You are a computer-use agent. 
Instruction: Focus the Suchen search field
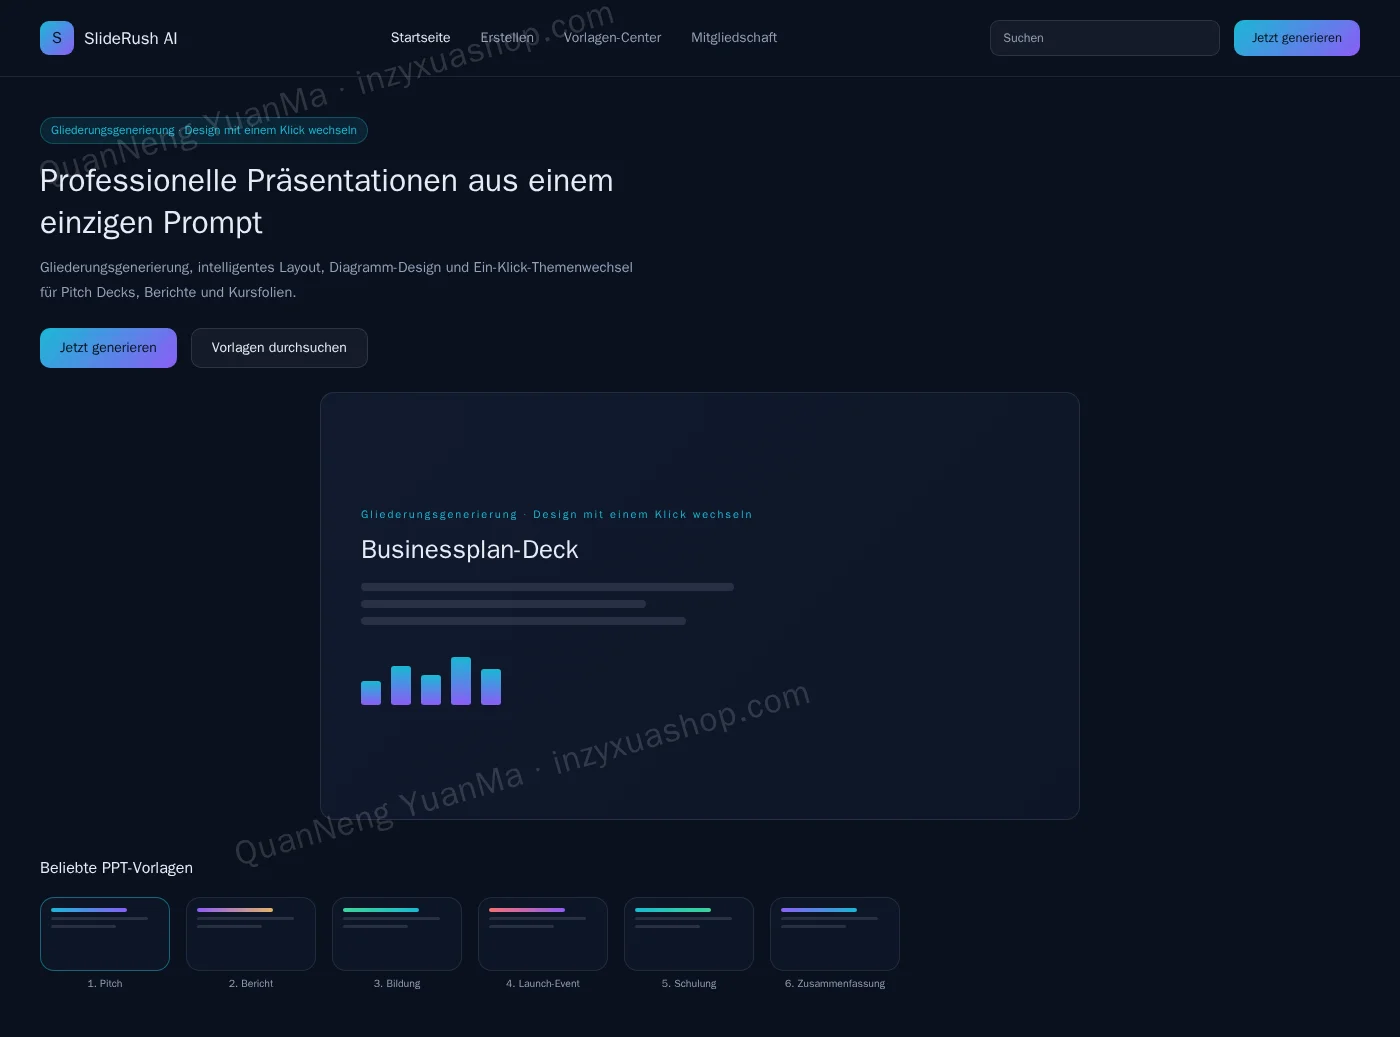[x=1105, y=38]
